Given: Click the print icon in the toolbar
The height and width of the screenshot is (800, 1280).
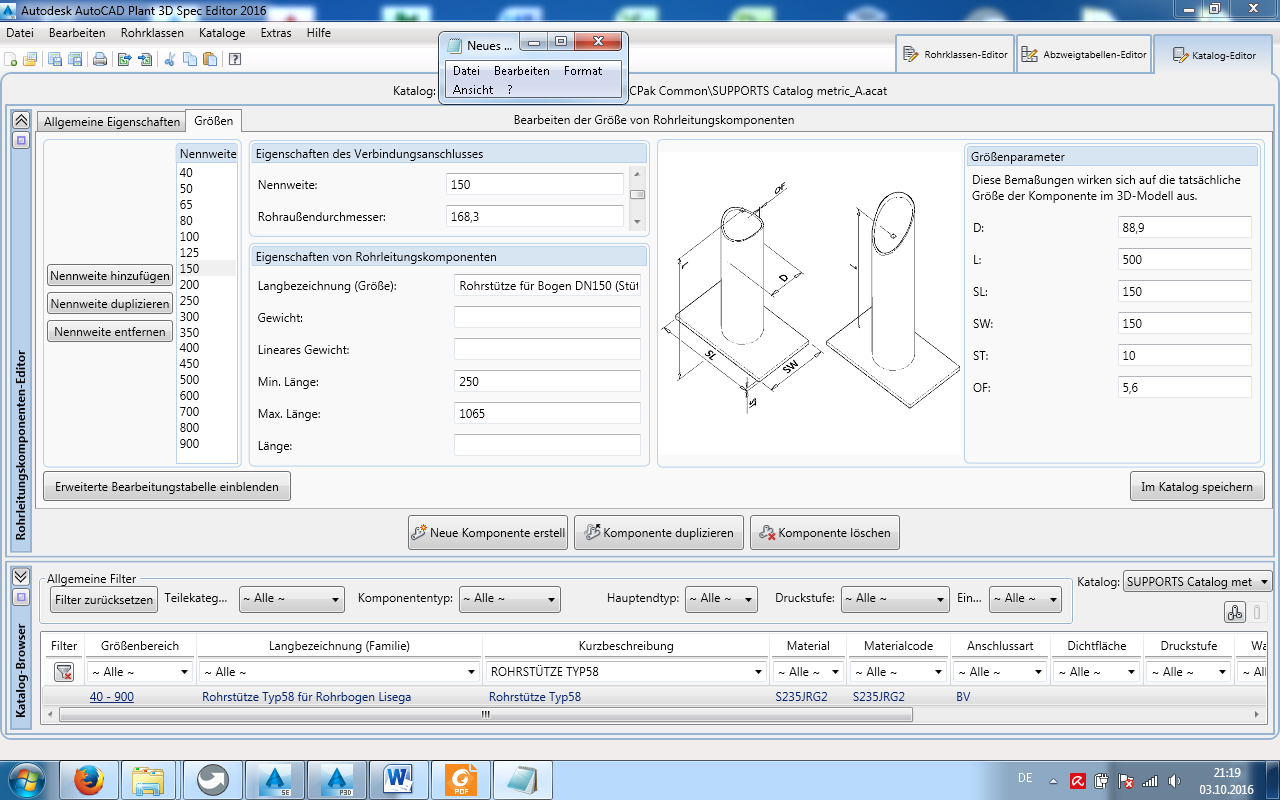Looking at the screenshot, I should pyautogui.click(x=100, y=59).
